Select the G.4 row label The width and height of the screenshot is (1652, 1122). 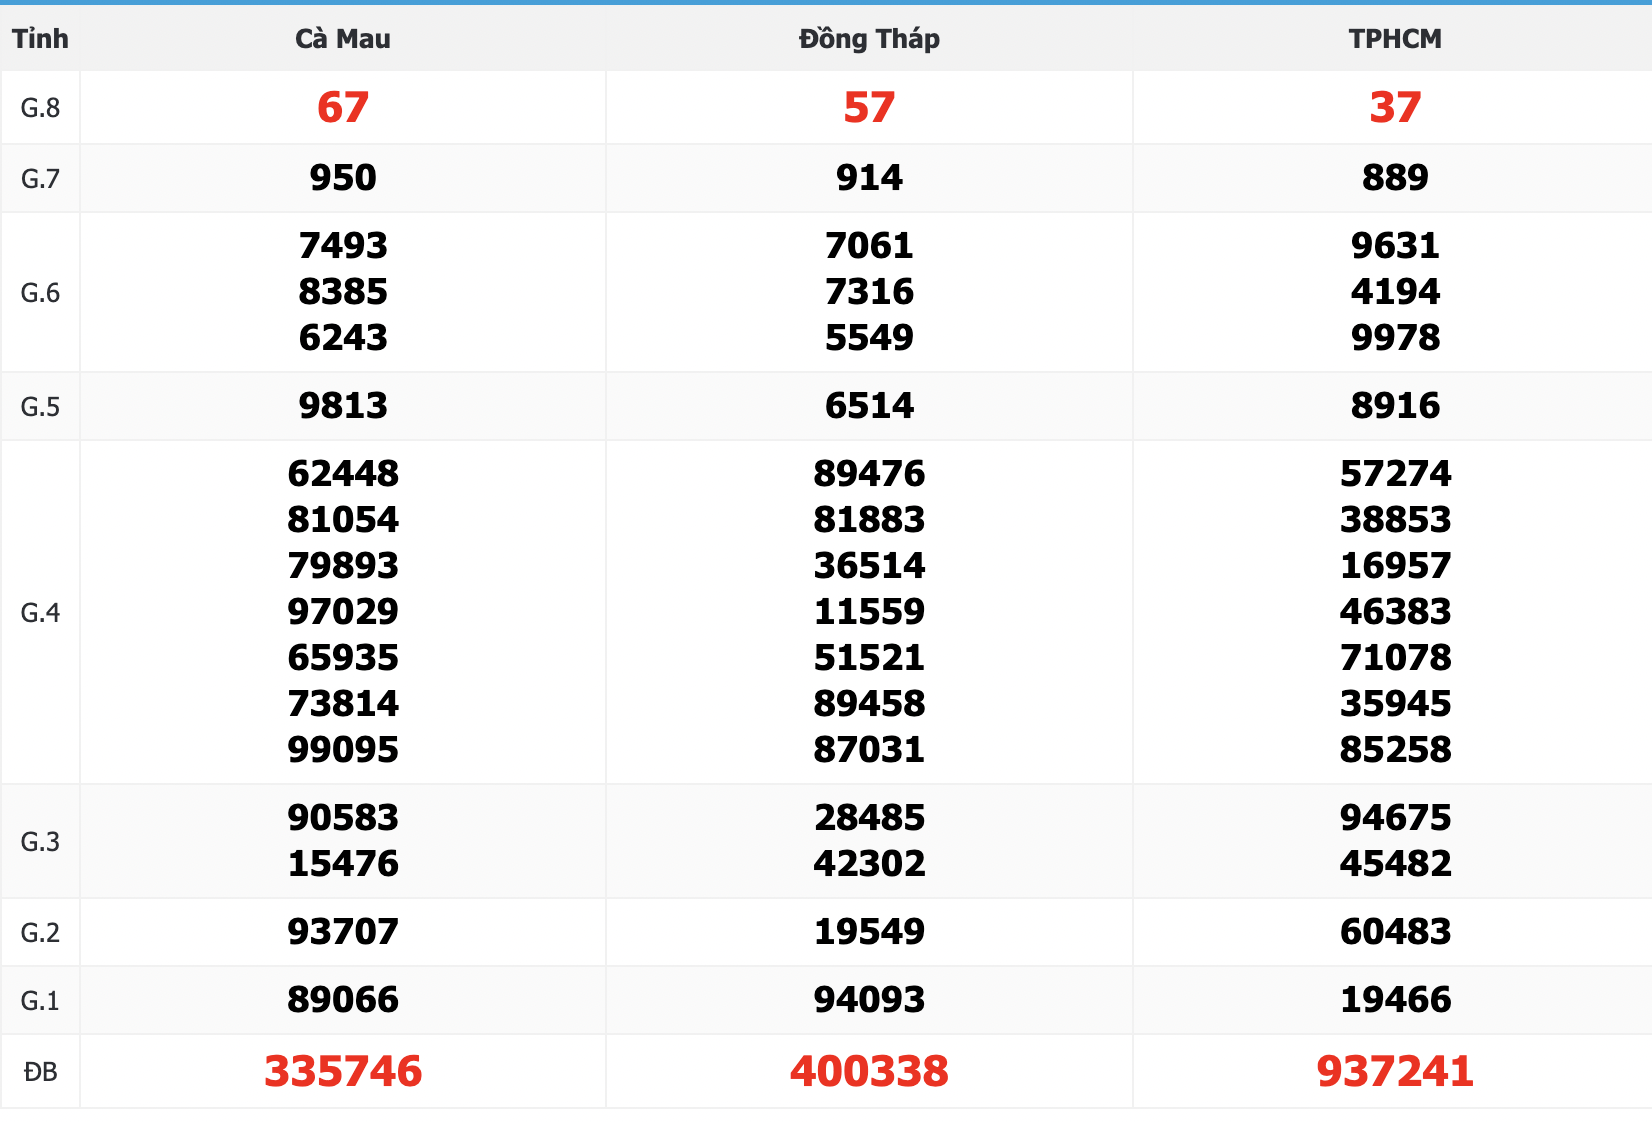40,612
